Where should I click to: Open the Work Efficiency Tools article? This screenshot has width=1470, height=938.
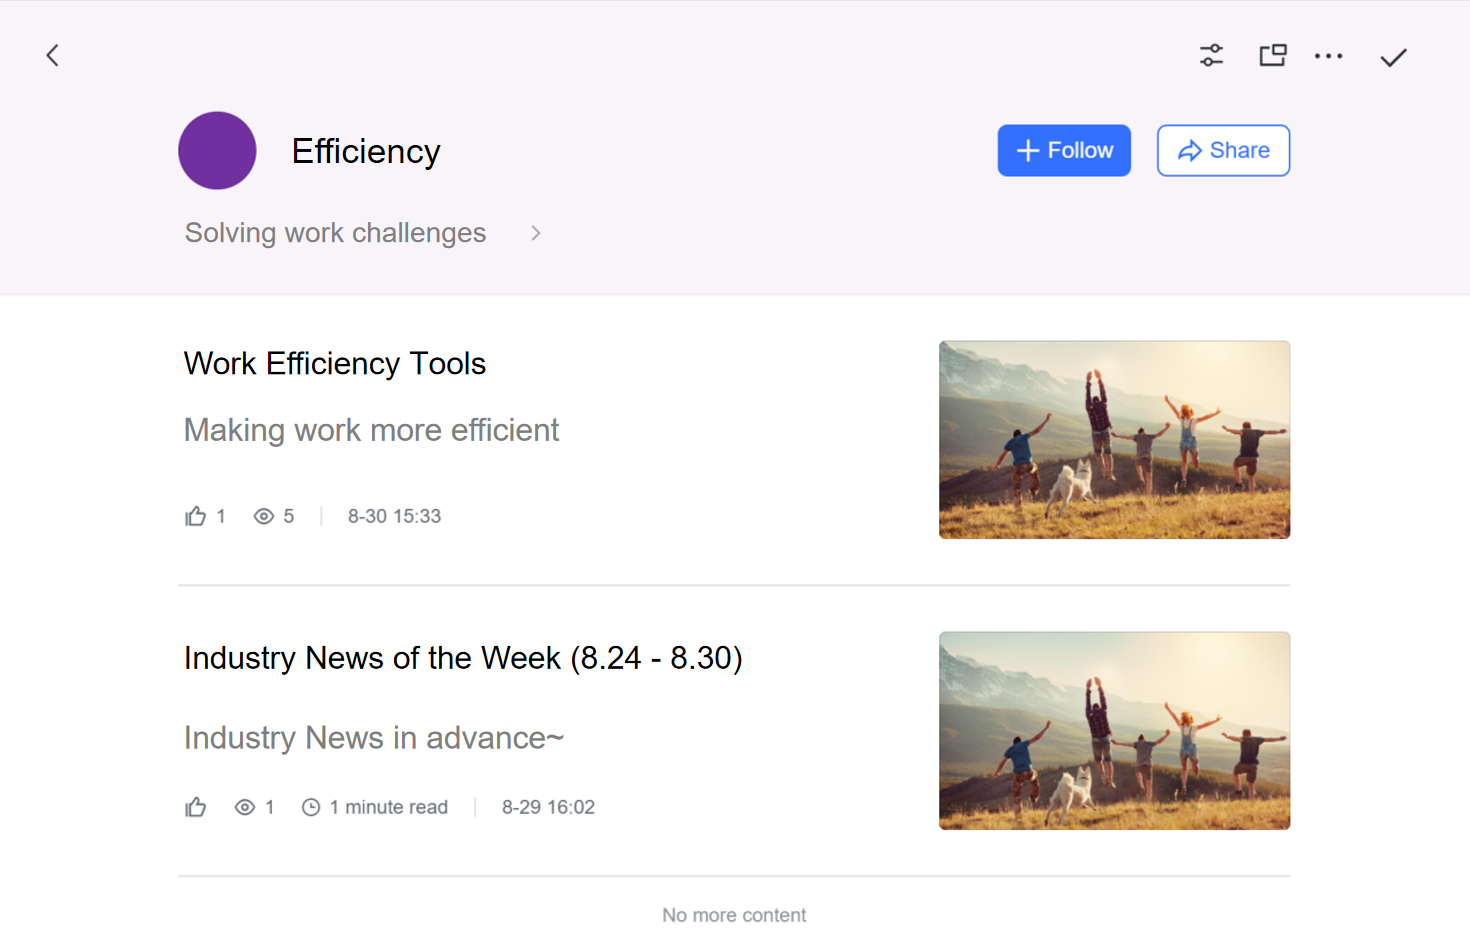334,363
